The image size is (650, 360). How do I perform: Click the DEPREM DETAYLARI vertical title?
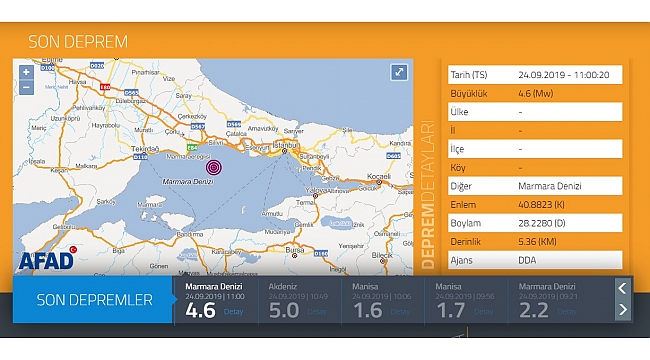click(428, 195)
